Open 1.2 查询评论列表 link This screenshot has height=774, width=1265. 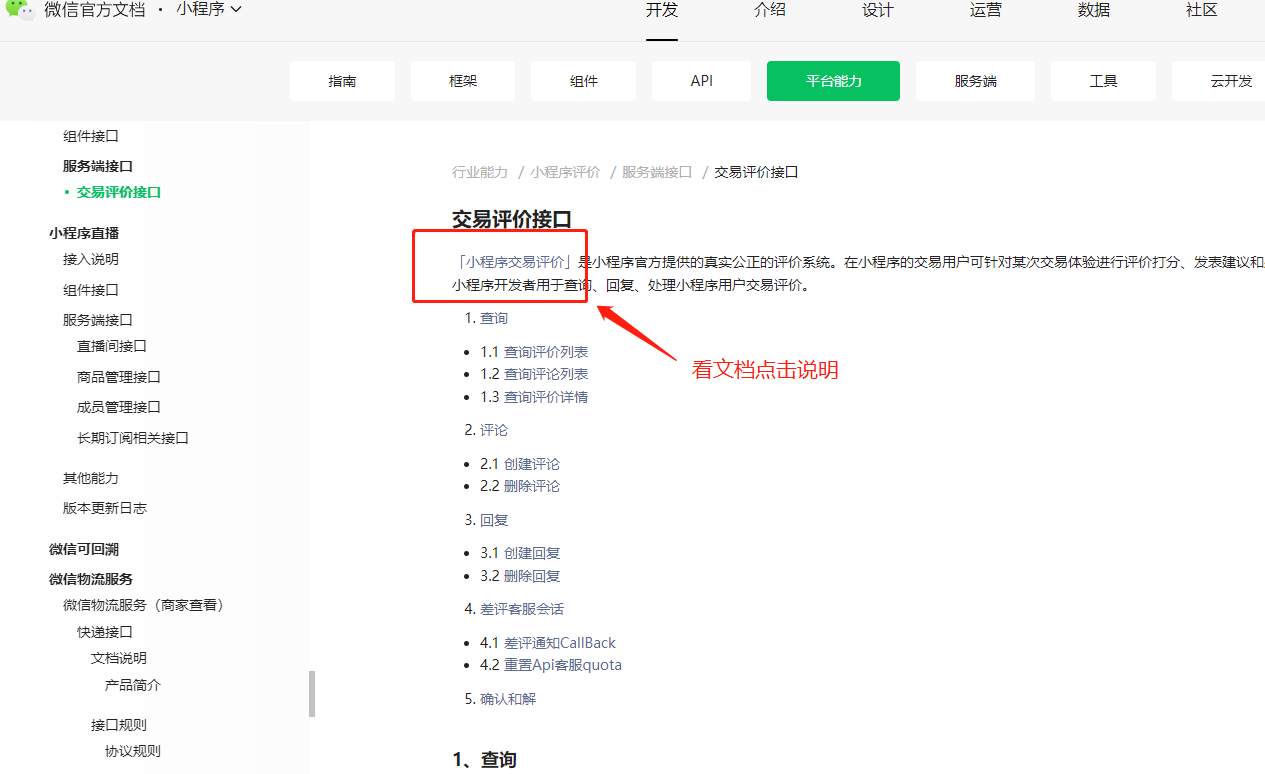(x=546, y=374)
